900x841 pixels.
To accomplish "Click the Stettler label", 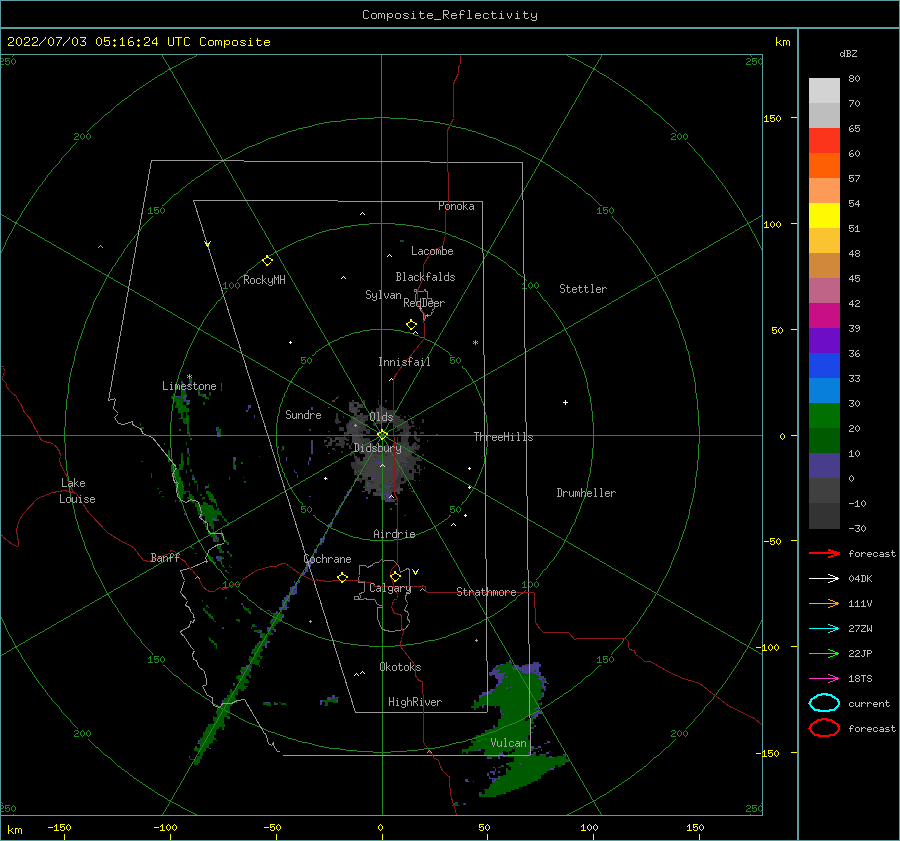I will [583, 289].
